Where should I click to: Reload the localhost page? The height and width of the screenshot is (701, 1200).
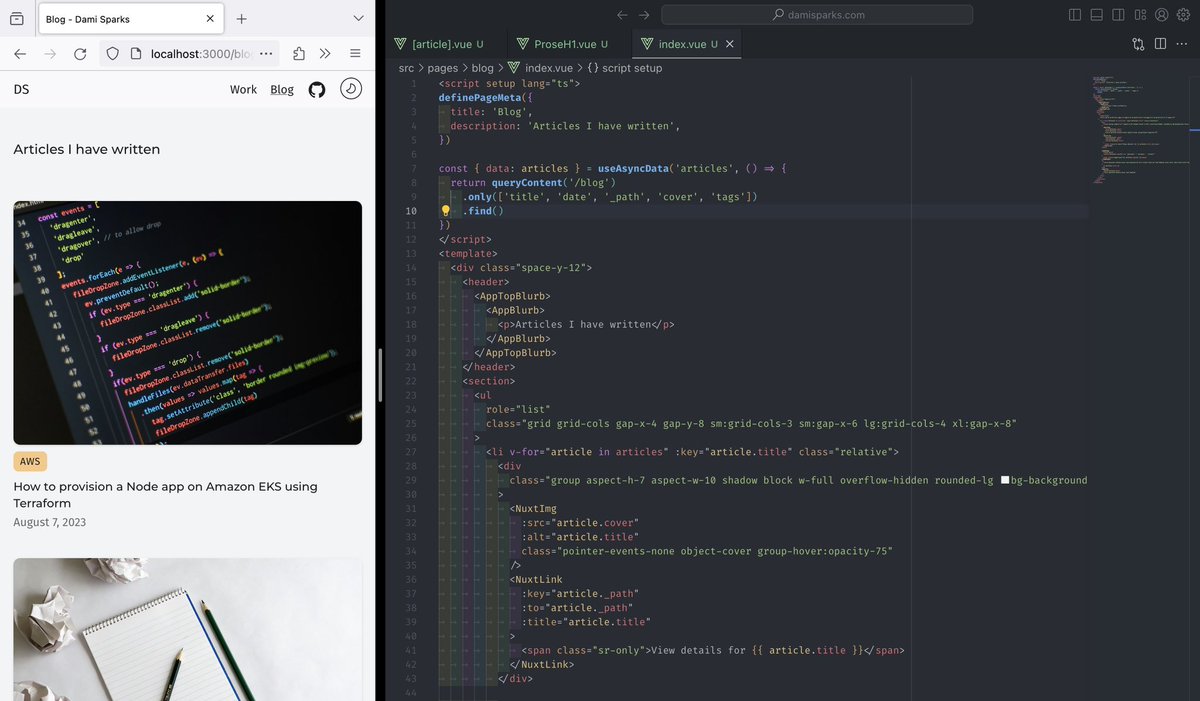[80, 54]
